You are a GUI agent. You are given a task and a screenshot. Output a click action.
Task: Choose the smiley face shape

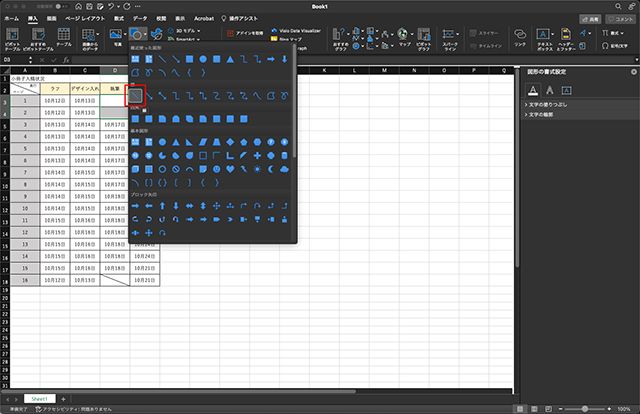(216, 169)
